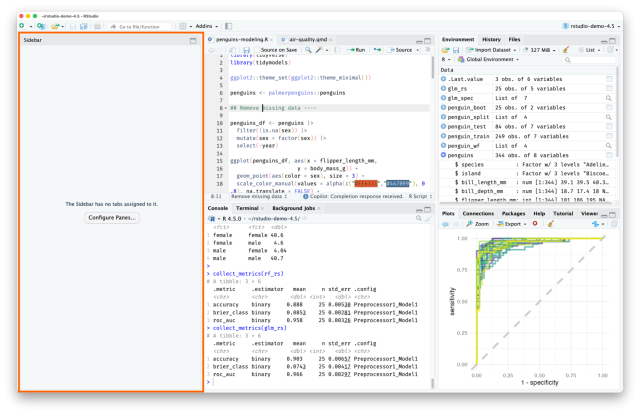Click the sidebar toggle icon next to Addins
Screen dimensions: 640x415
click(x=229, y=26)
